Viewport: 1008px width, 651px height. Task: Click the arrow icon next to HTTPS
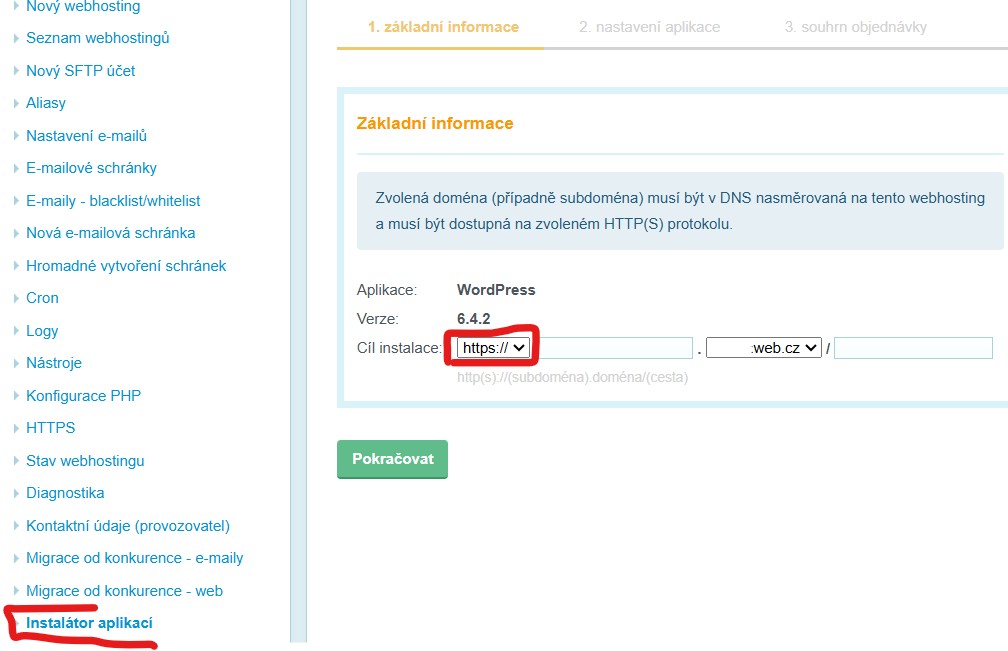click(x=16, y=428)
